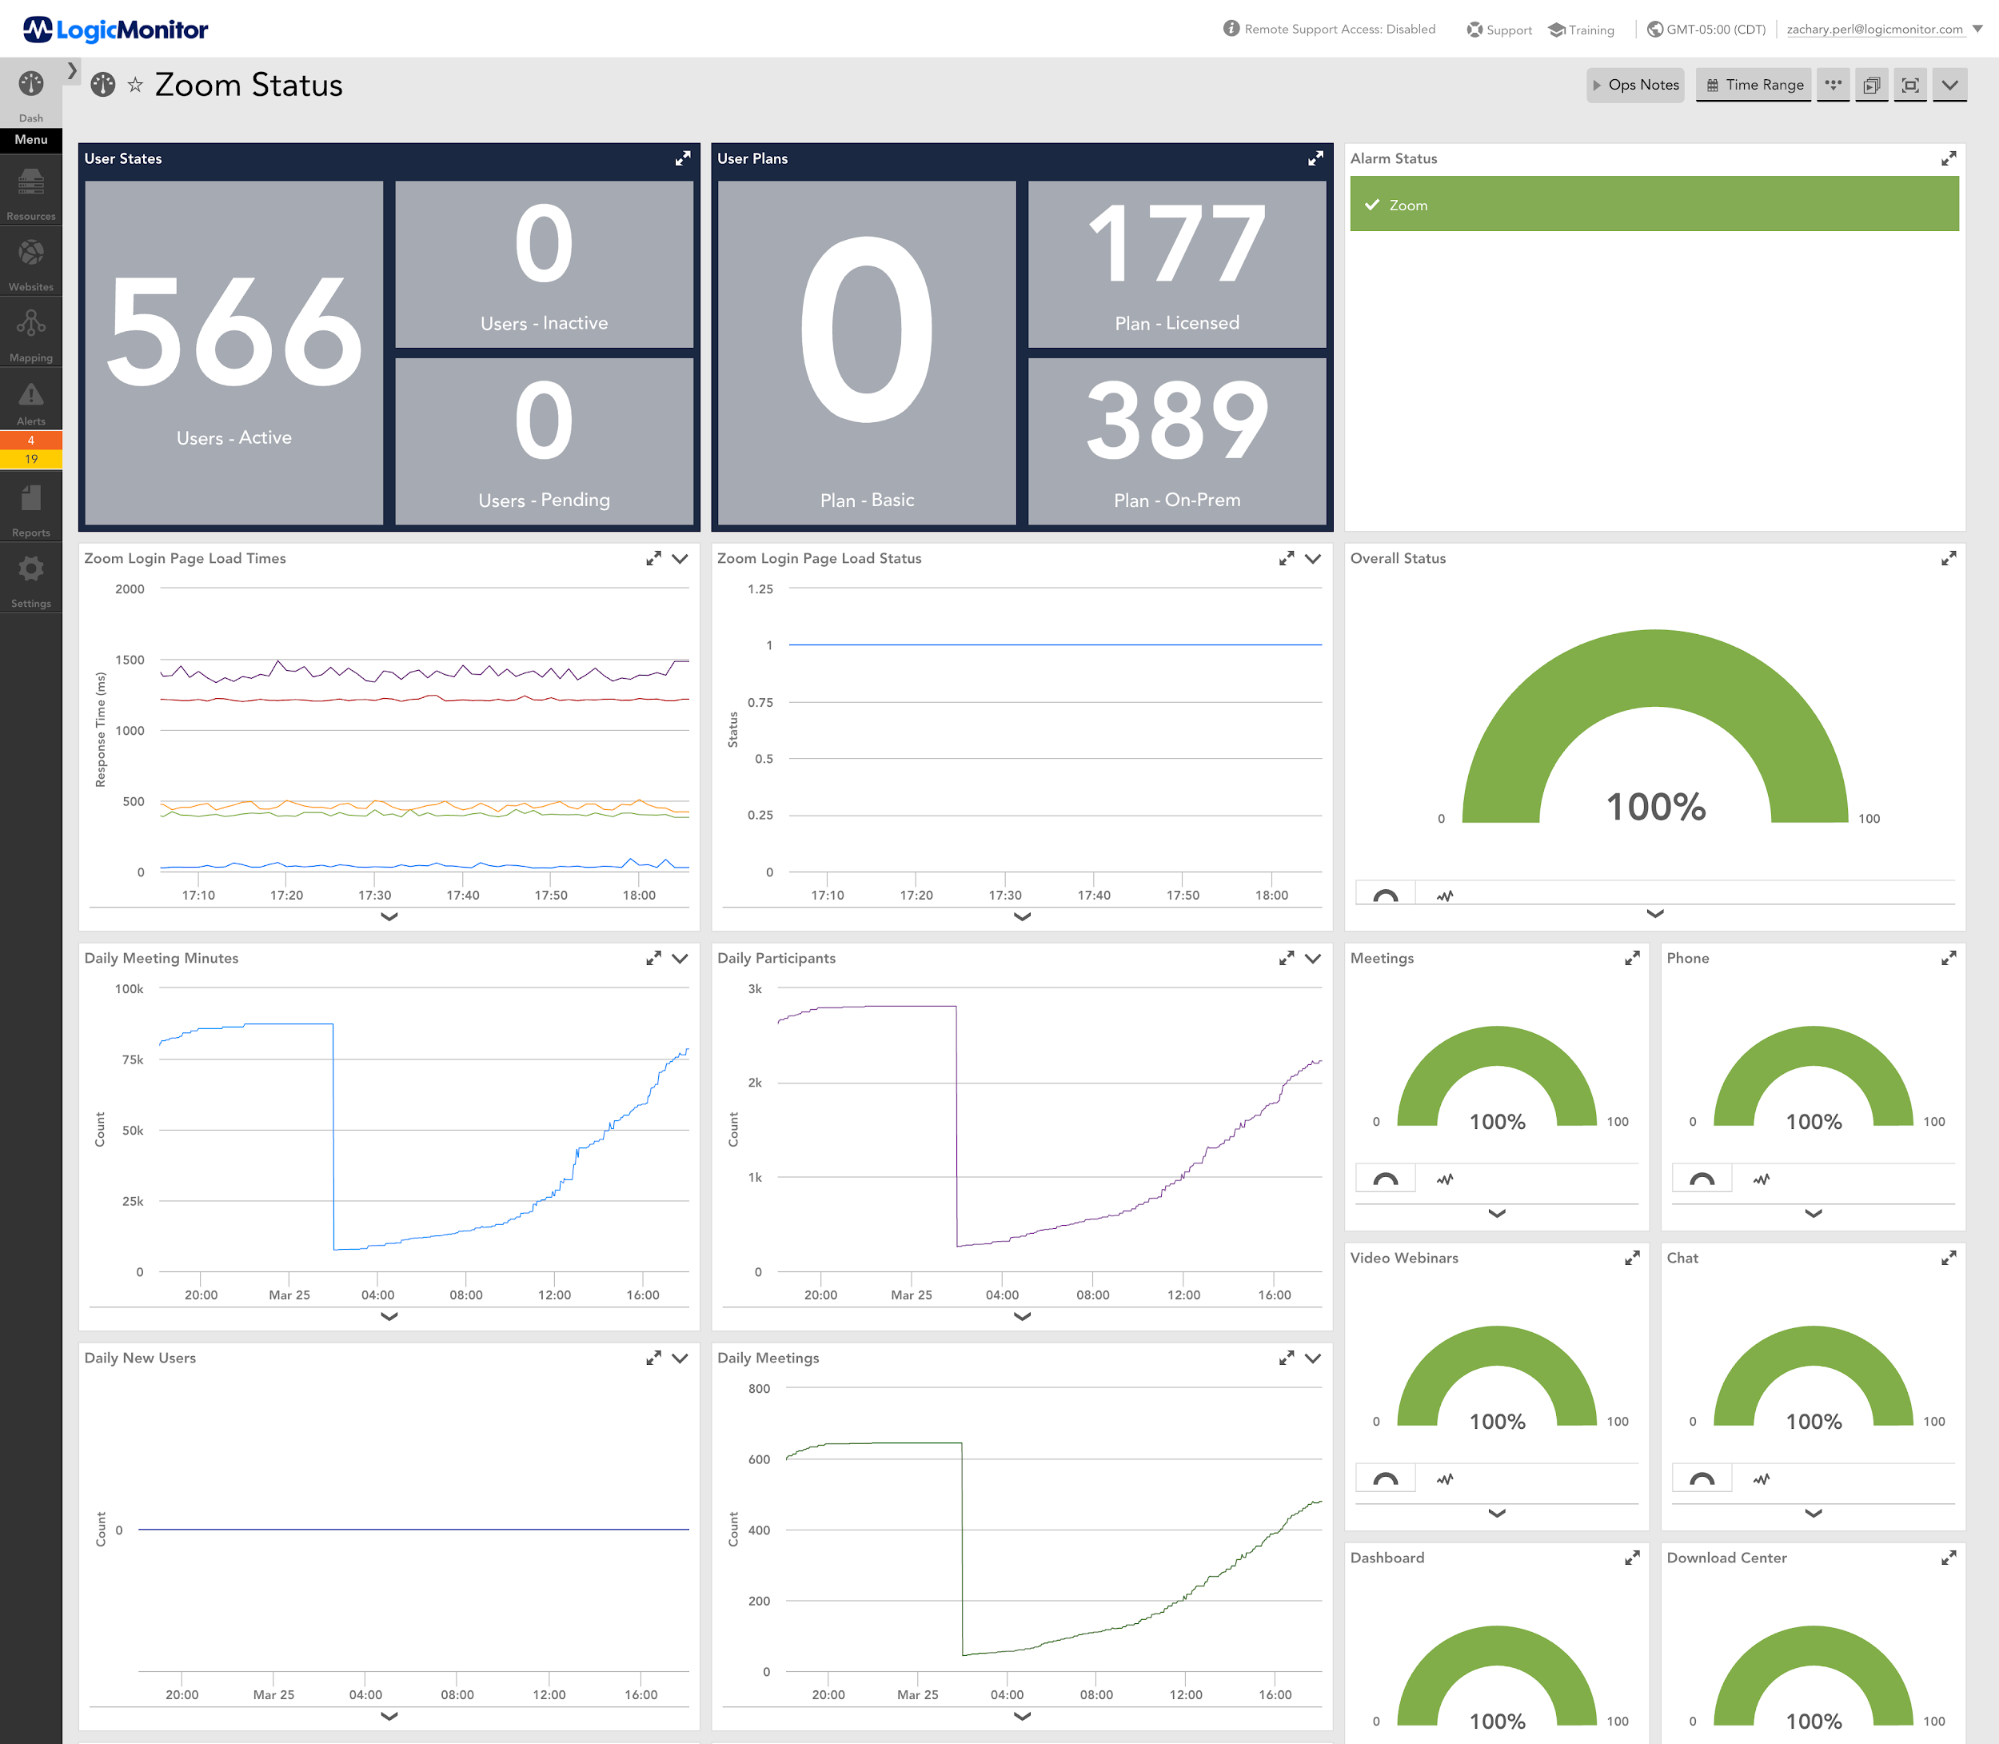Viewport: 1999px width, 1744px height.
Task: Switch Meetings widget to gauge view
Action: point(1385,1179)
